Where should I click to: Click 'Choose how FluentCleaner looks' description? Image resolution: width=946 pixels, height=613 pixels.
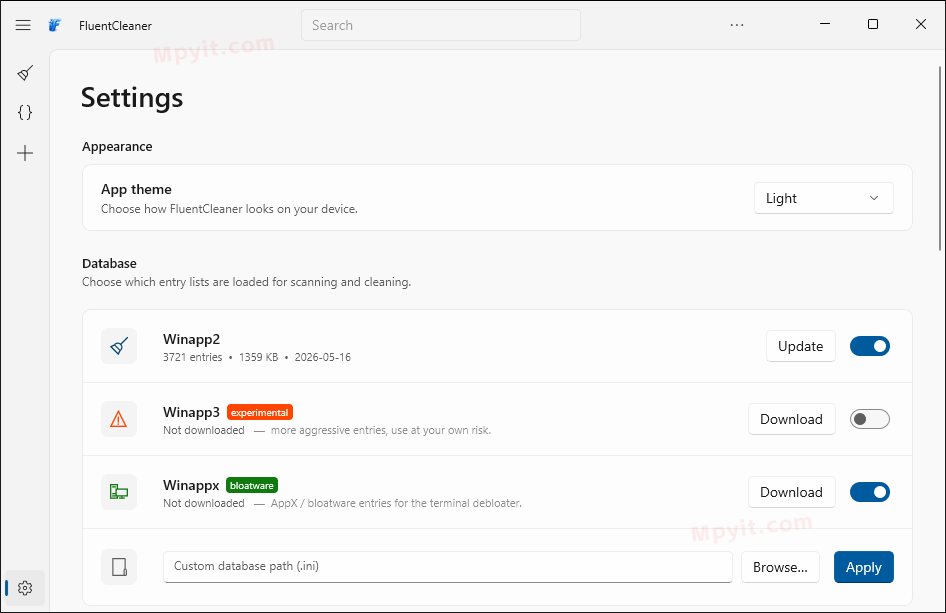(x=229, y=209)
